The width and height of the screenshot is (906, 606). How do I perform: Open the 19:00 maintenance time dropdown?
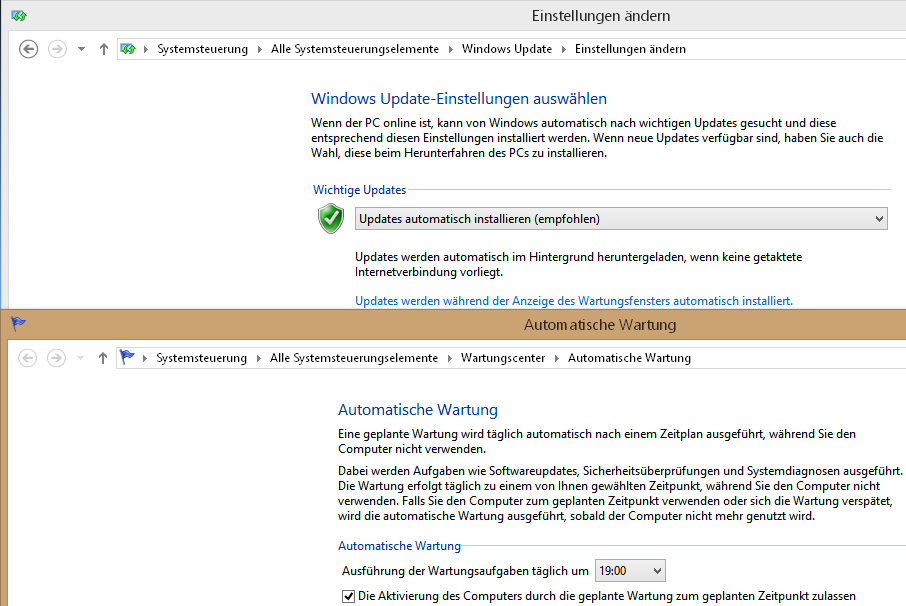point(630,571)
